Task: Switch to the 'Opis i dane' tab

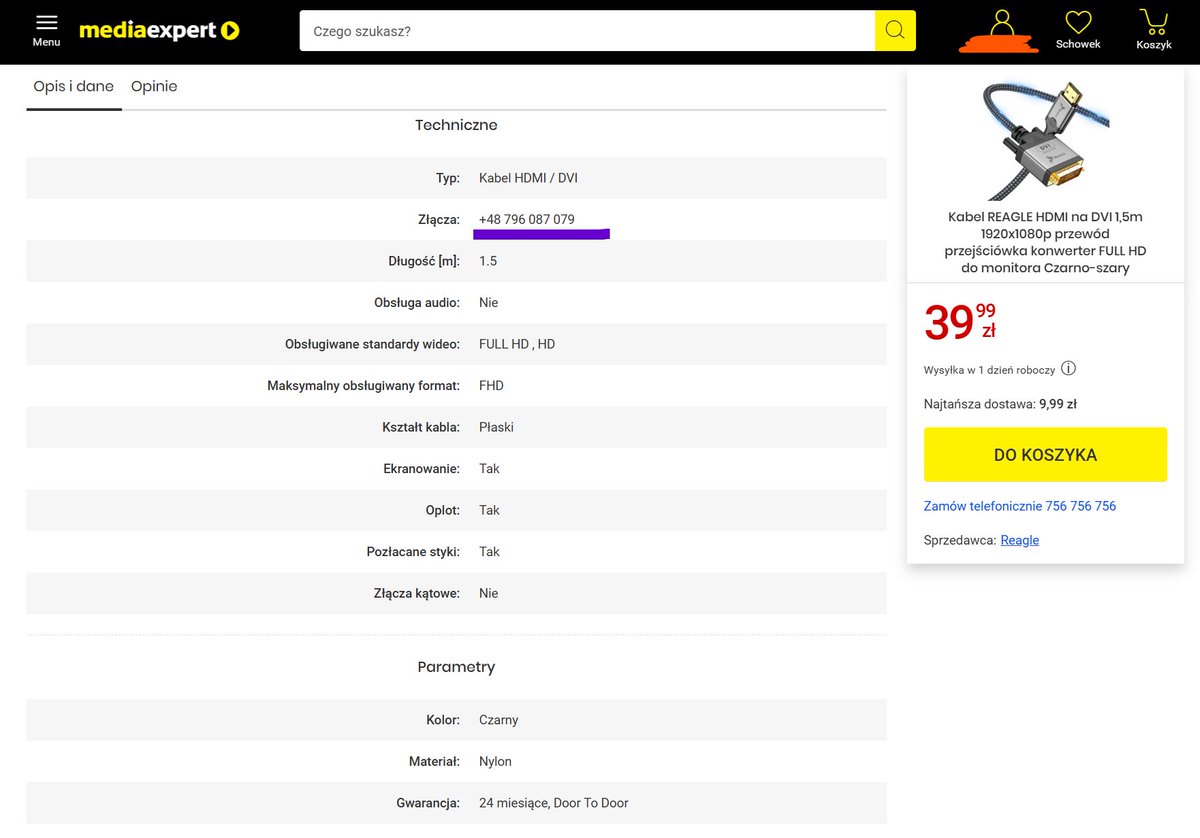Action: tap(74, 86)
